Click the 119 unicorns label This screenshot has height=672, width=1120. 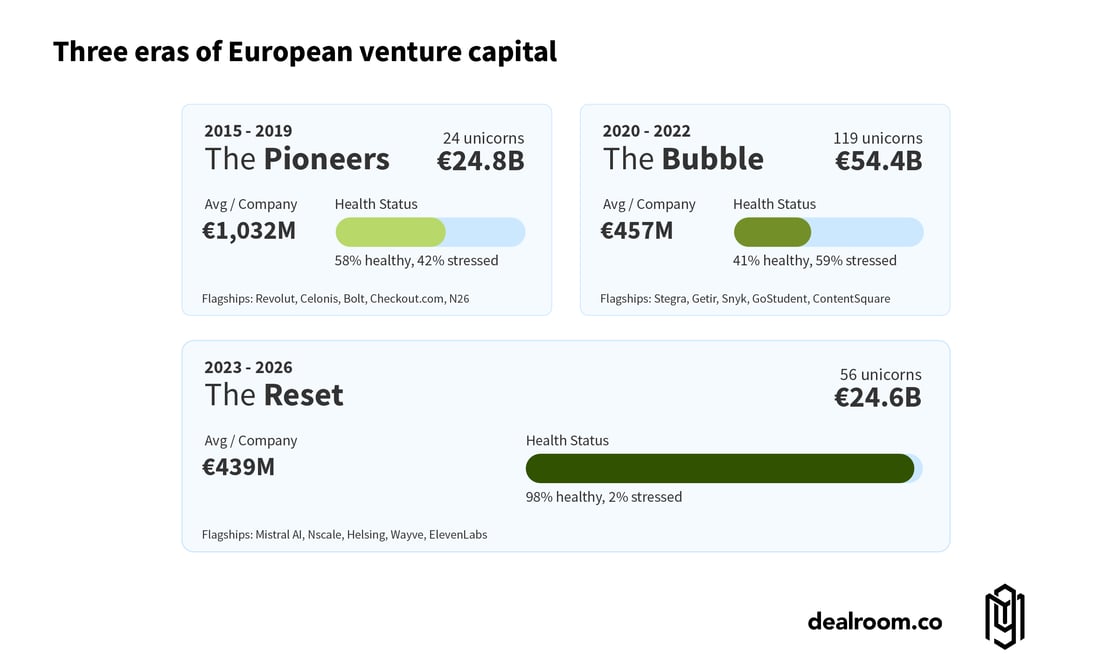coord(877,138)
